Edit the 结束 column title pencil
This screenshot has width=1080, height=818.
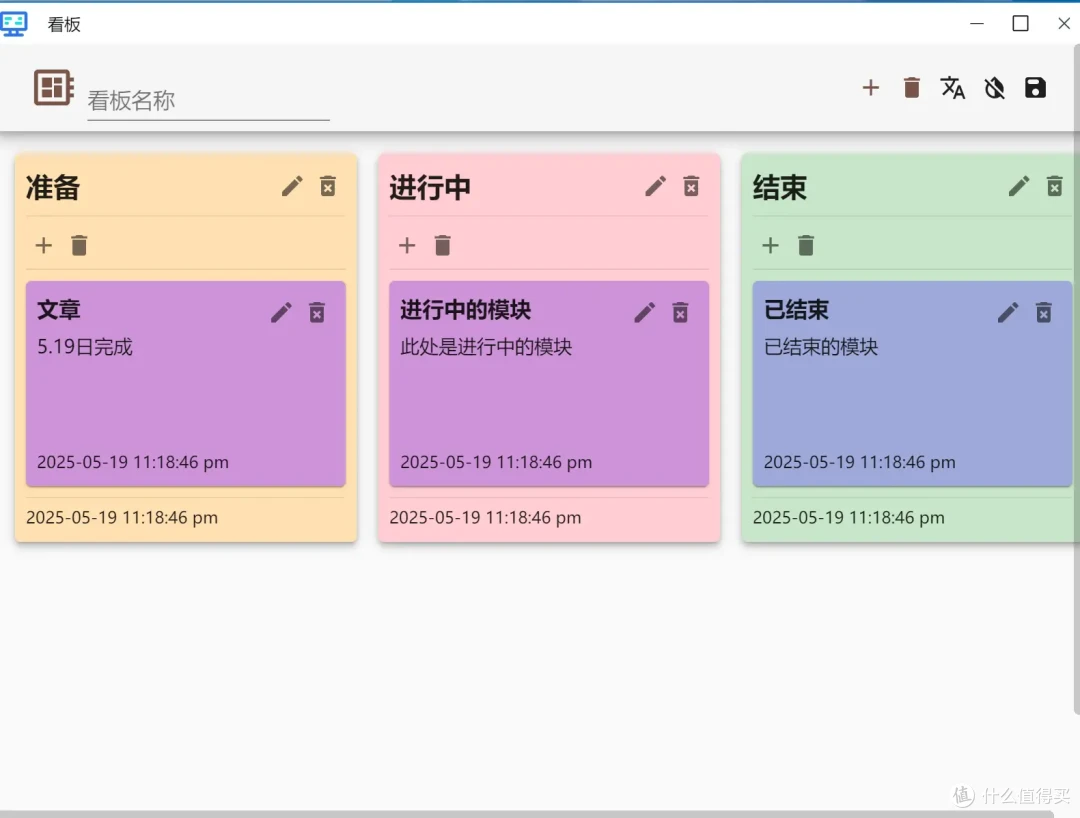[1019, 186]
